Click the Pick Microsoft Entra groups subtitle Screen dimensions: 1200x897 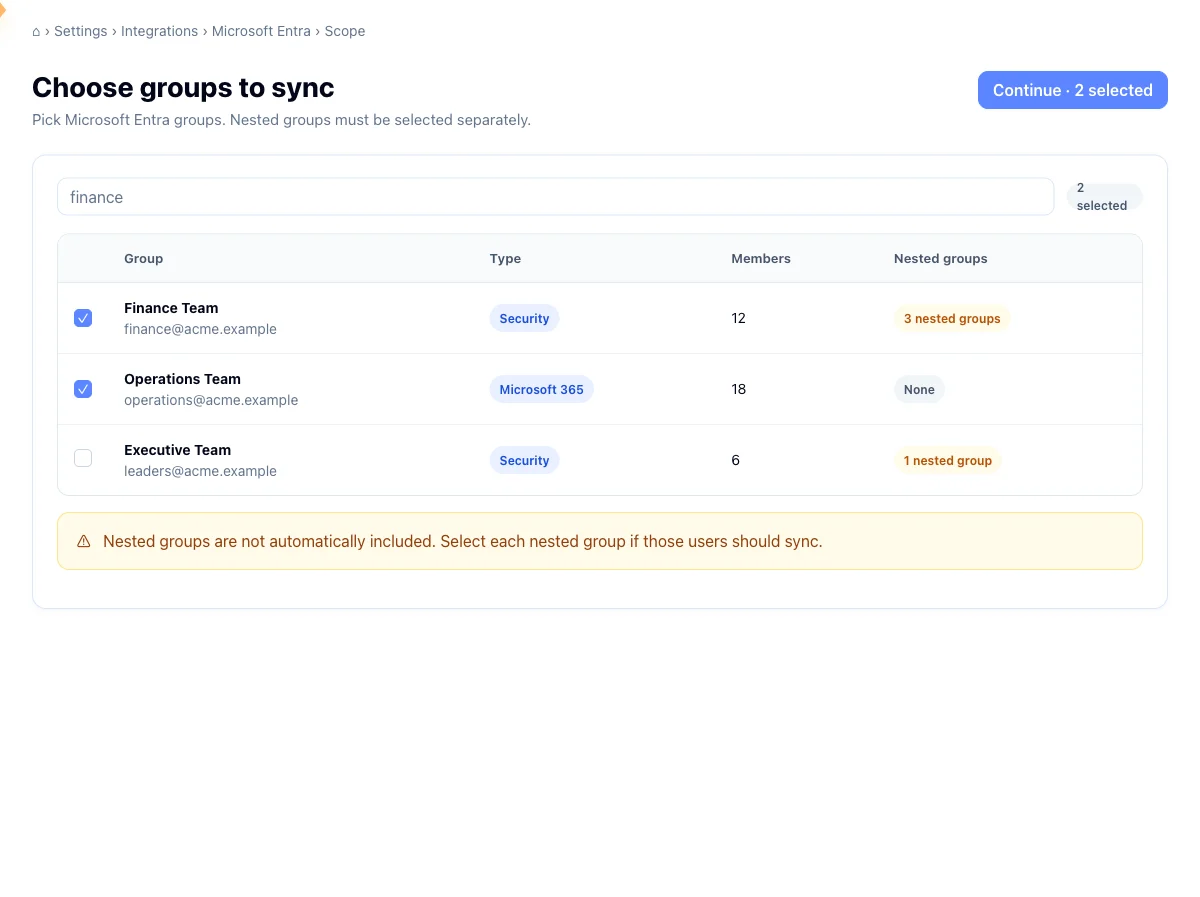point(281,120)
